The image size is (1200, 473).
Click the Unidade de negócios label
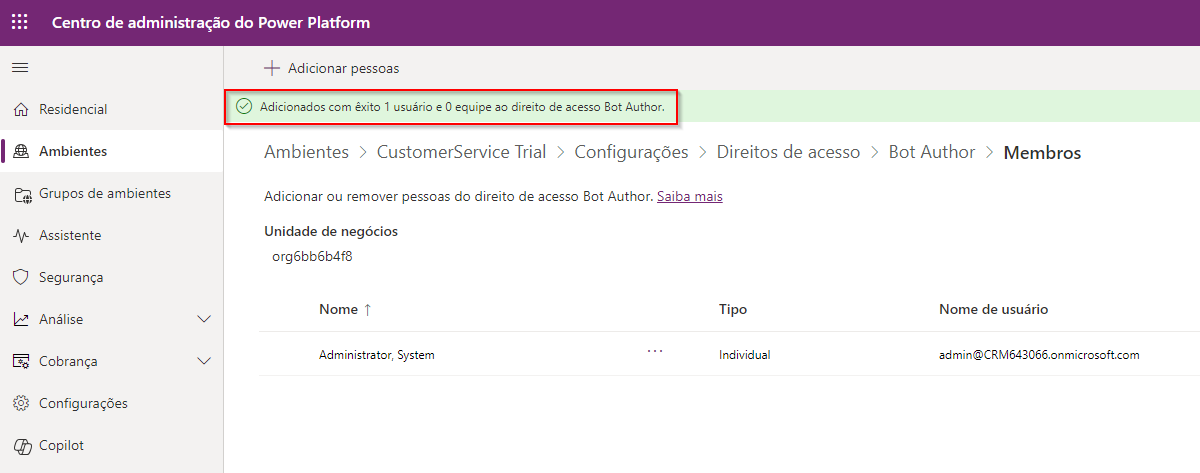coord(331,232)
